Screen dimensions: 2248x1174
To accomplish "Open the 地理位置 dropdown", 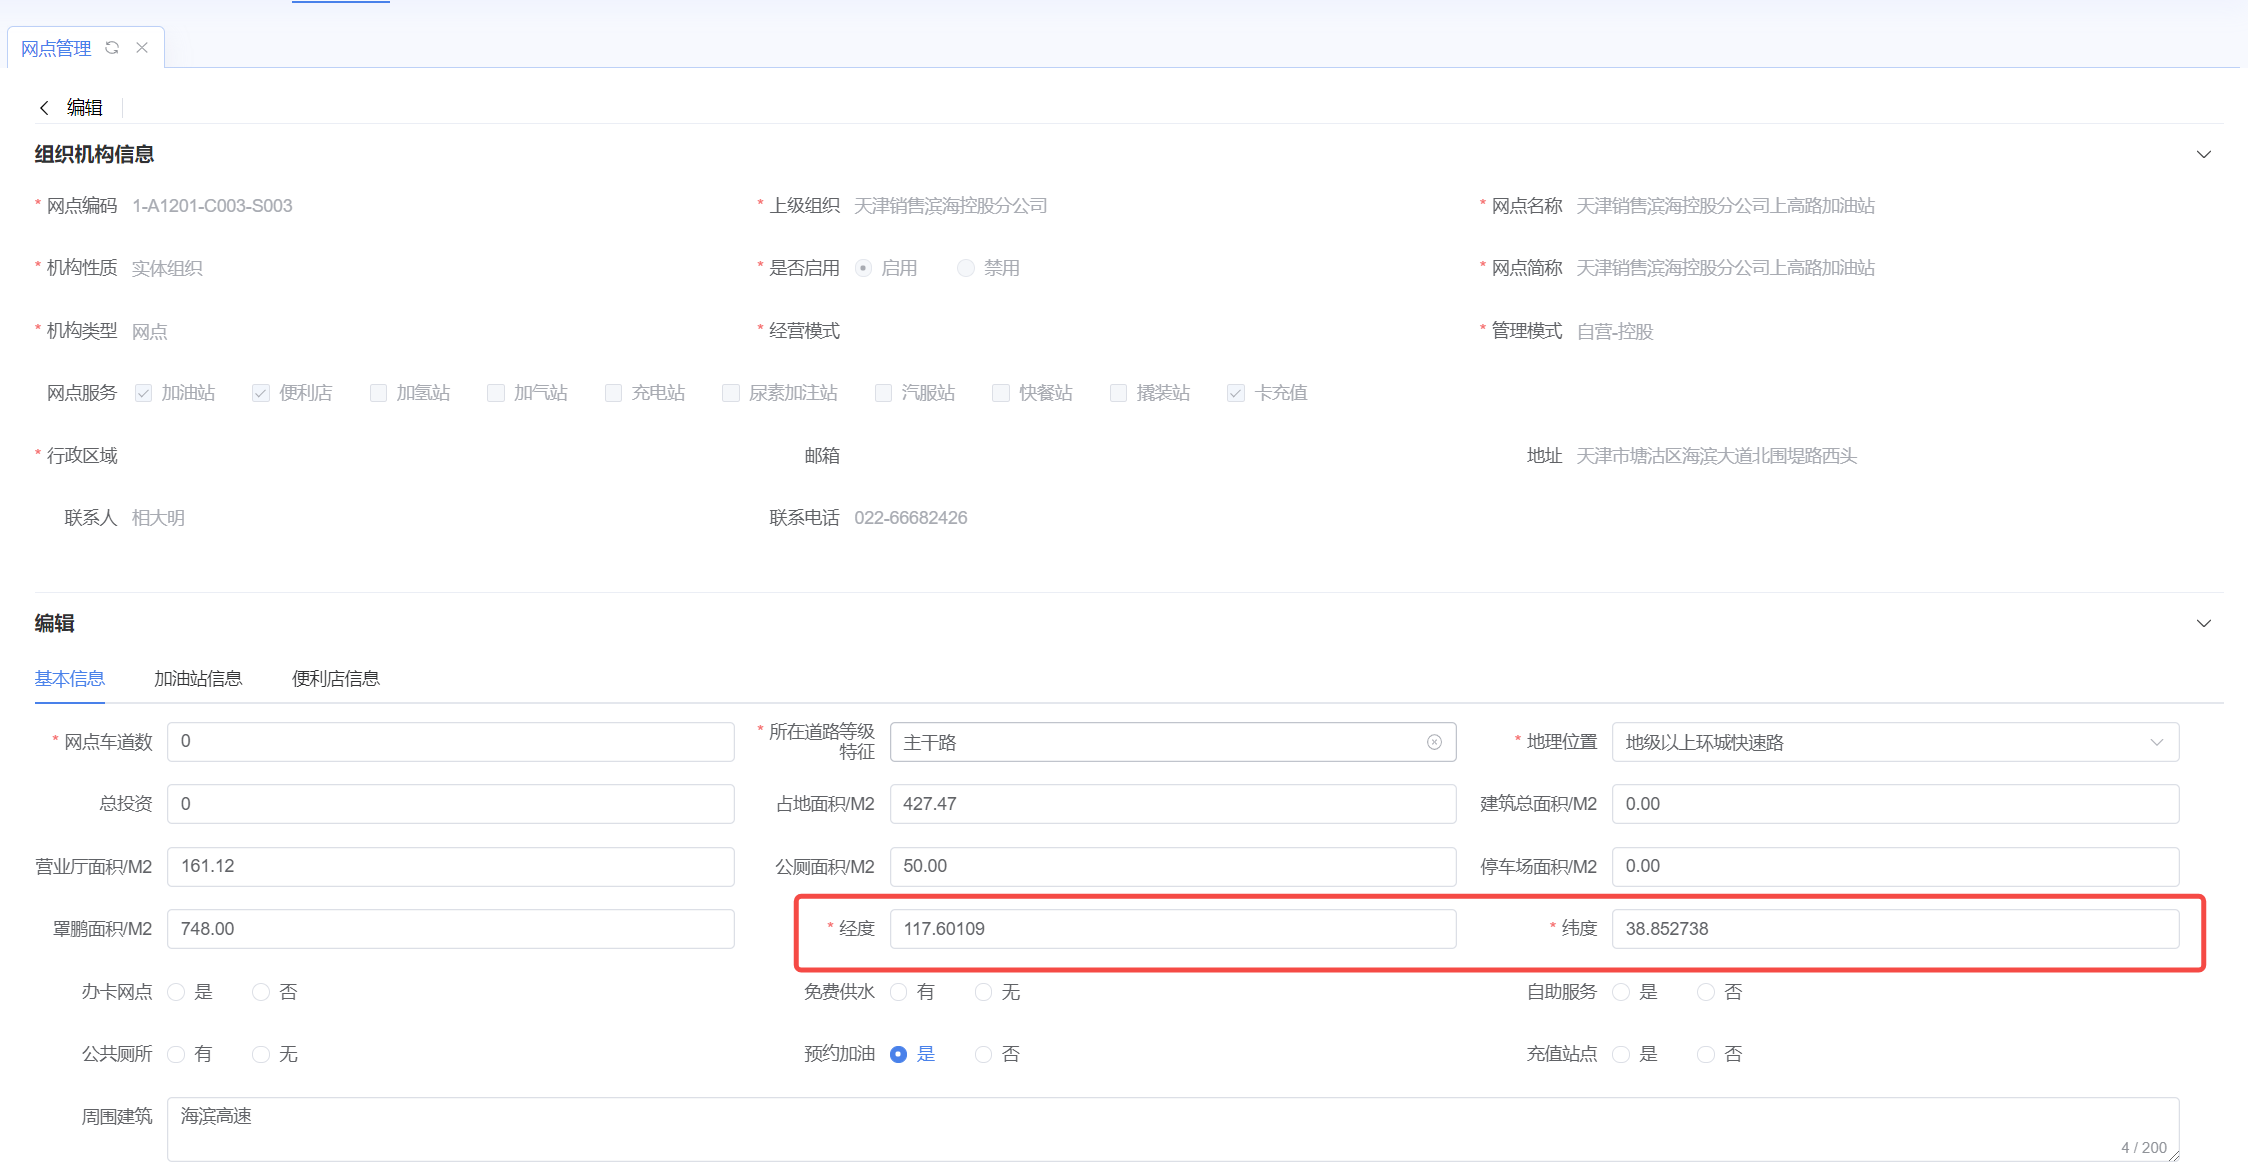I will (x=1895, y=742).
